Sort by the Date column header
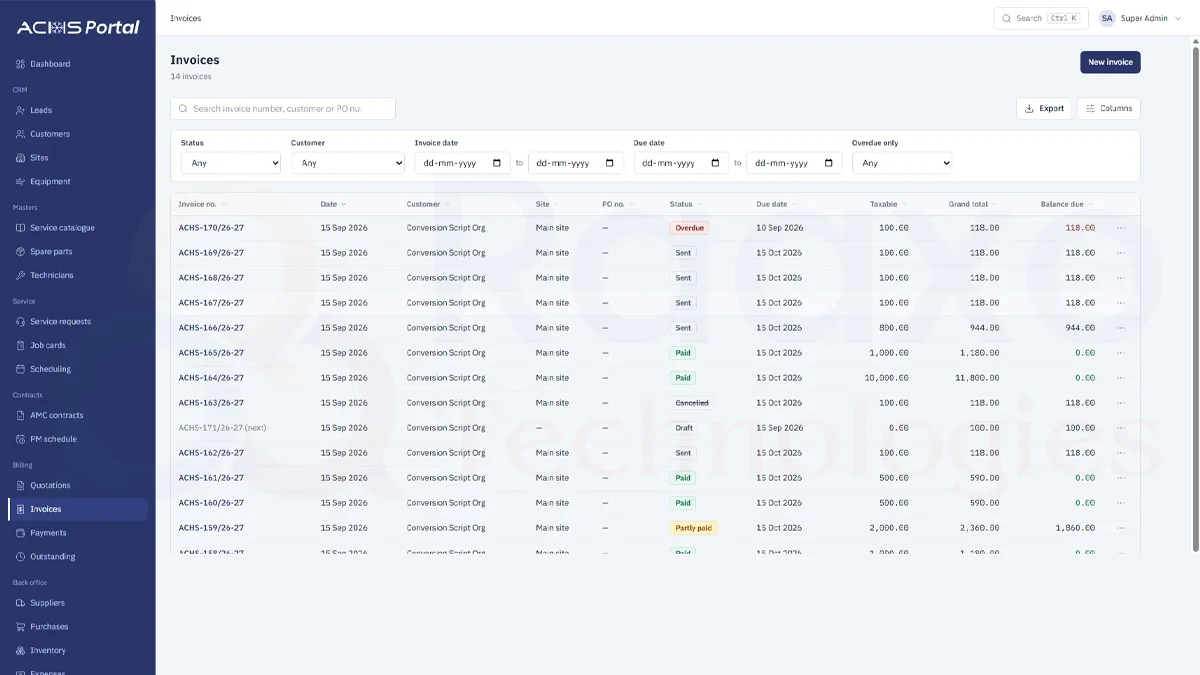 [333, 204]
